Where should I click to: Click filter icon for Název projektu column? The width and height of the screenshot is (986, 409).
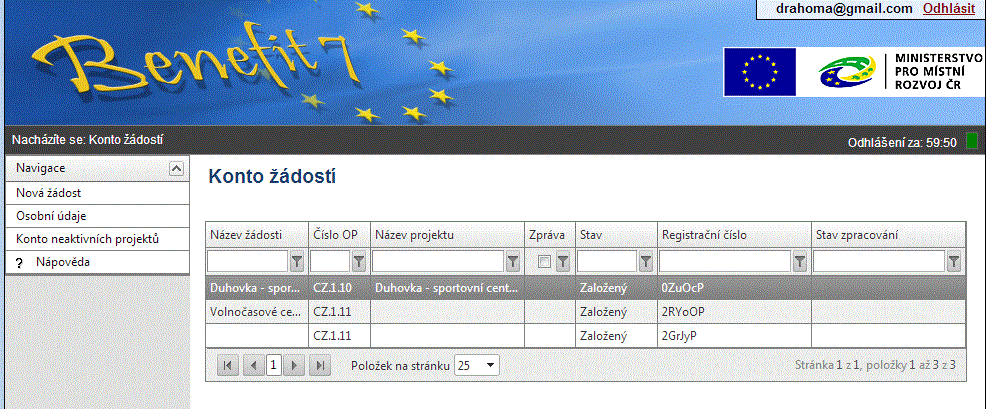click(513, 262)
